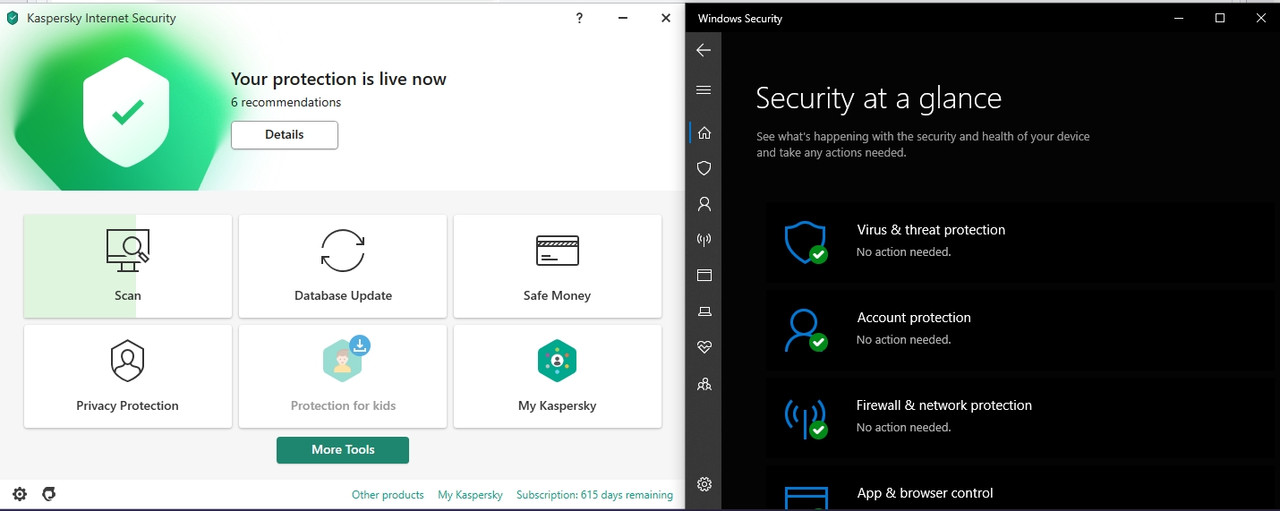1280x511 pixels.
Task: Click Account protection person tile icon
Action: [806, 330]
